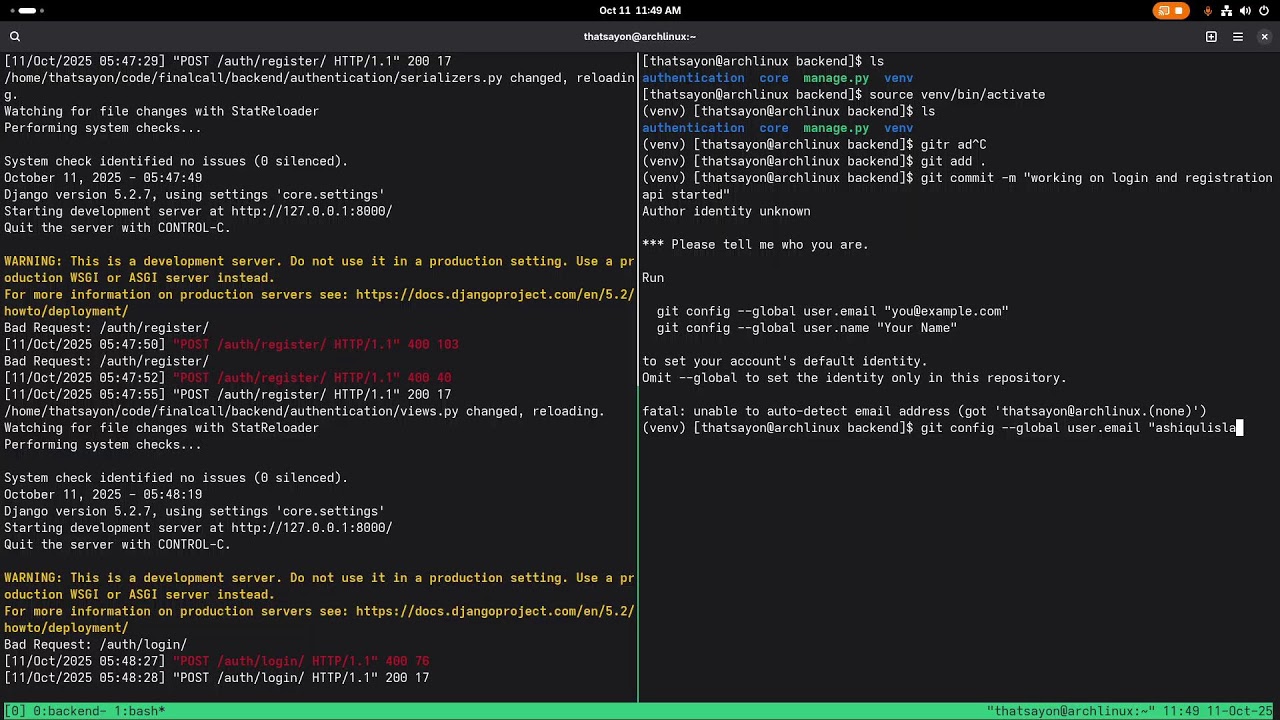The image size is (1280, 720).
Task: Open the docs.djangoproject.com link in first warning
Action: (x=495, y=295)
